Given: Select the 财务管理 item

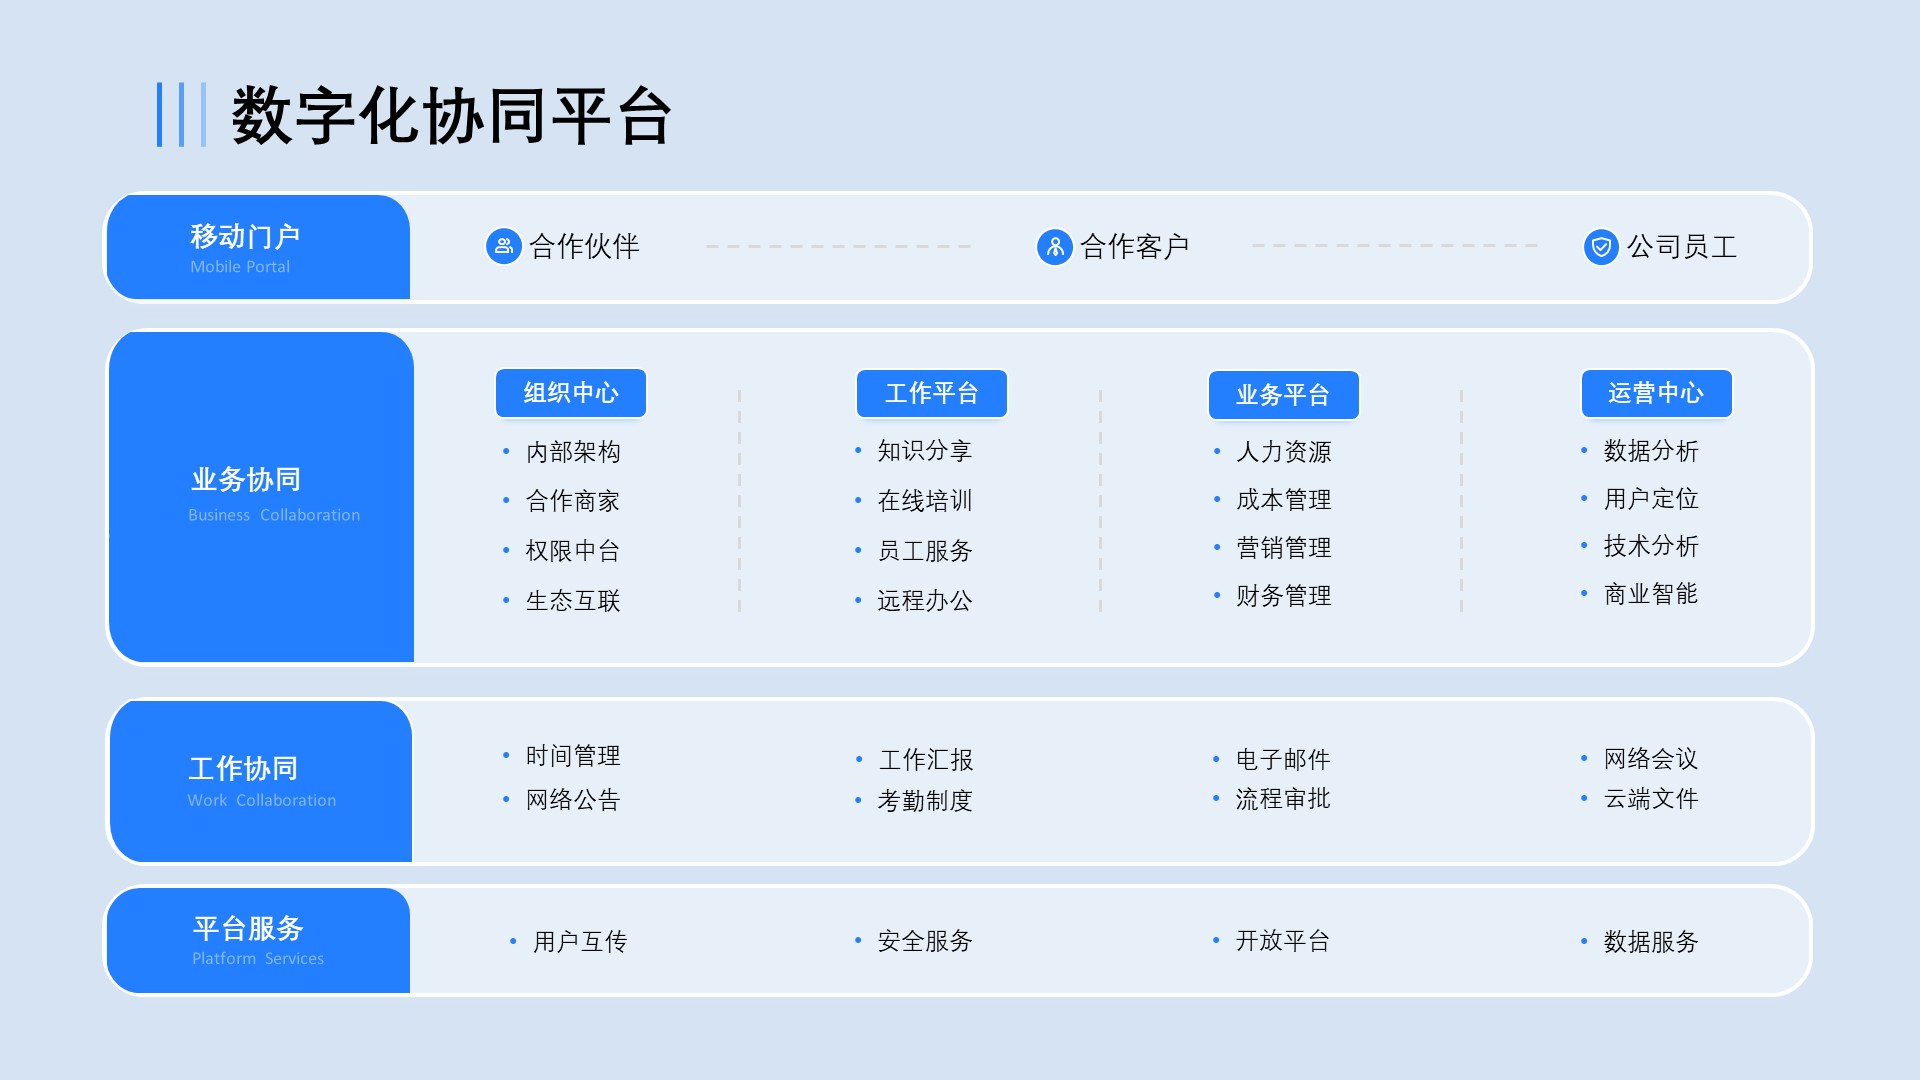Looking at the screenshot, I should click(1284, 596).
